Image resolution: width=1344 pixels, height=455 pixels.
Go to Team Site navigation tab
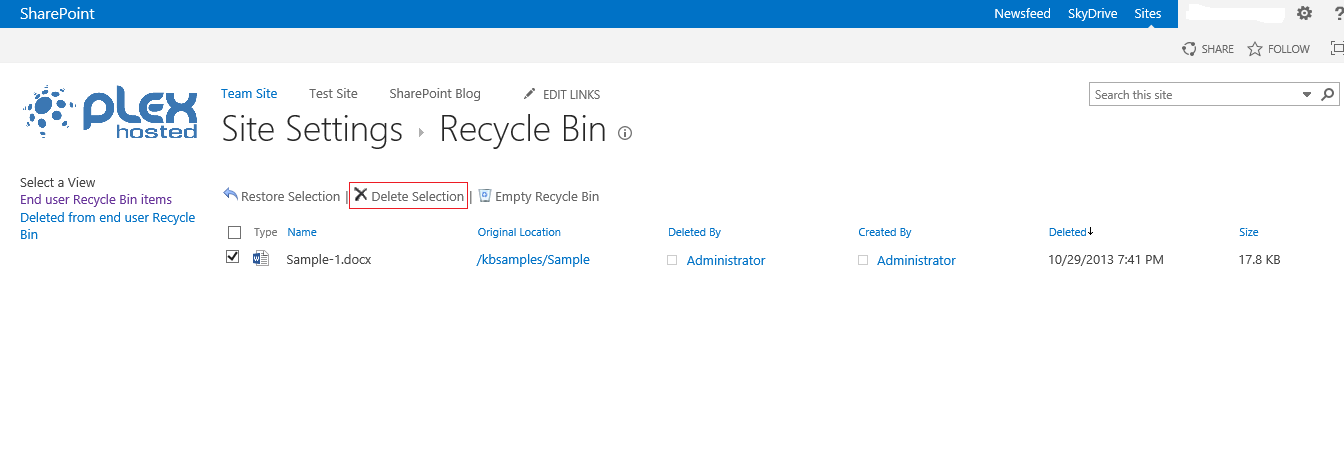[x=249, y=93]
